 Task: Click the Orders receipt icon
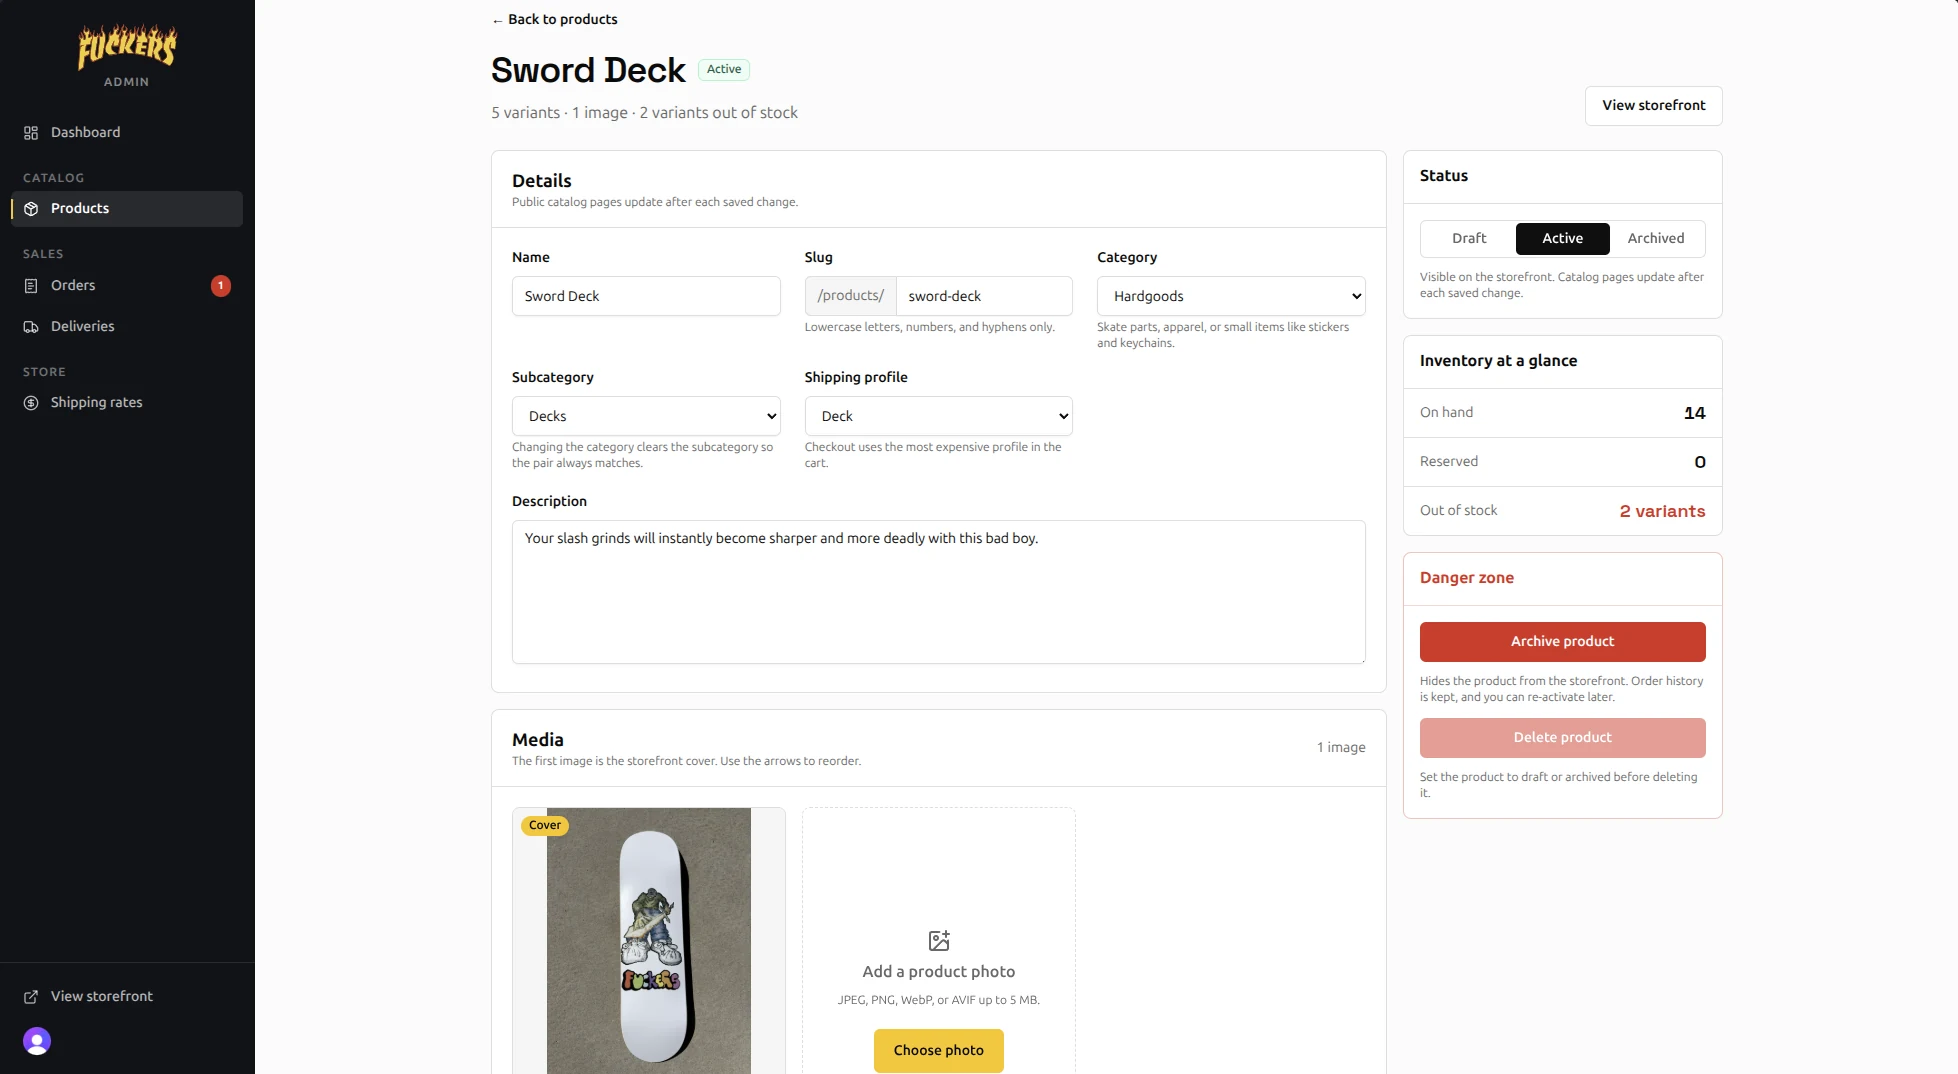[x=31, y=286]
